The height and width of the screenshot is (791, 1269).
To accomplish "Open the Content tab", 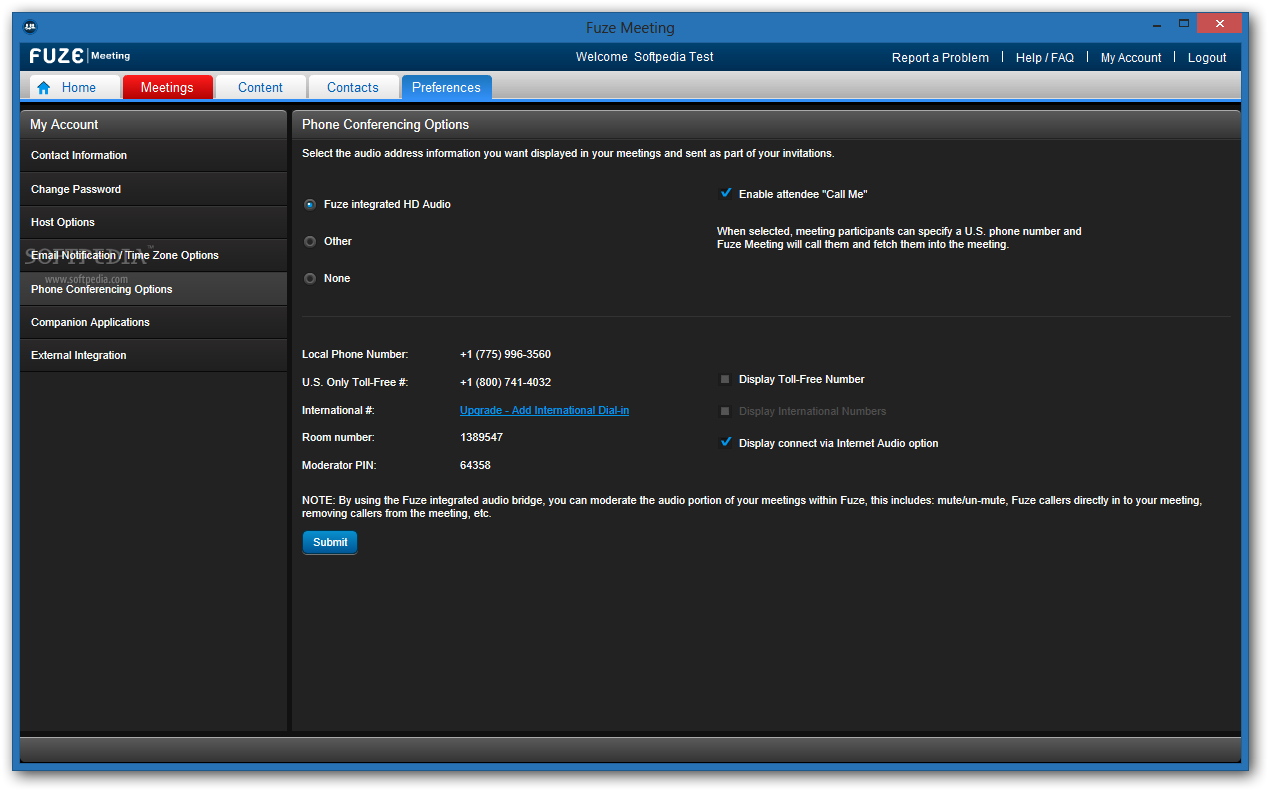I will [x=260, y=87].
